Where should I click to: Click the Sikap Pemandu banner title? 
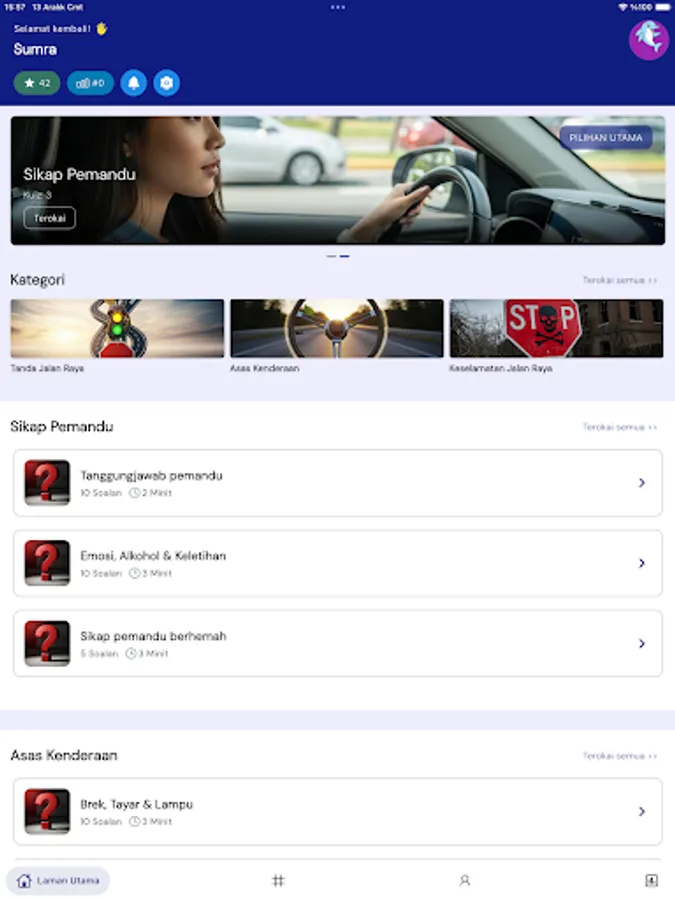pyautogui.click(x=79, y=174)
